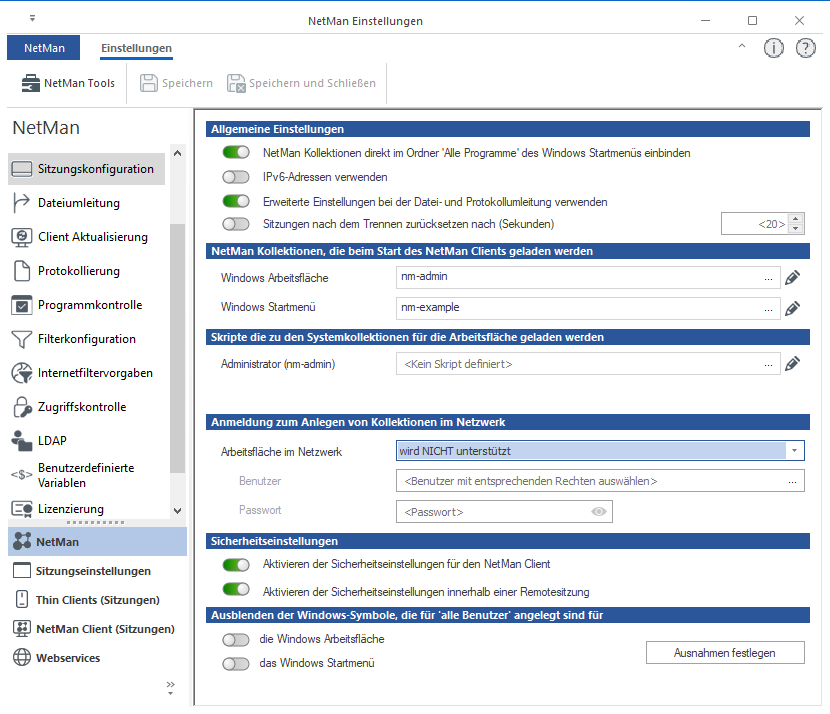This screenshot has width=830, height=714.
Task: Open NetMan help via the question mark icon
Action: pyautogui.click(x=806, y=47)
